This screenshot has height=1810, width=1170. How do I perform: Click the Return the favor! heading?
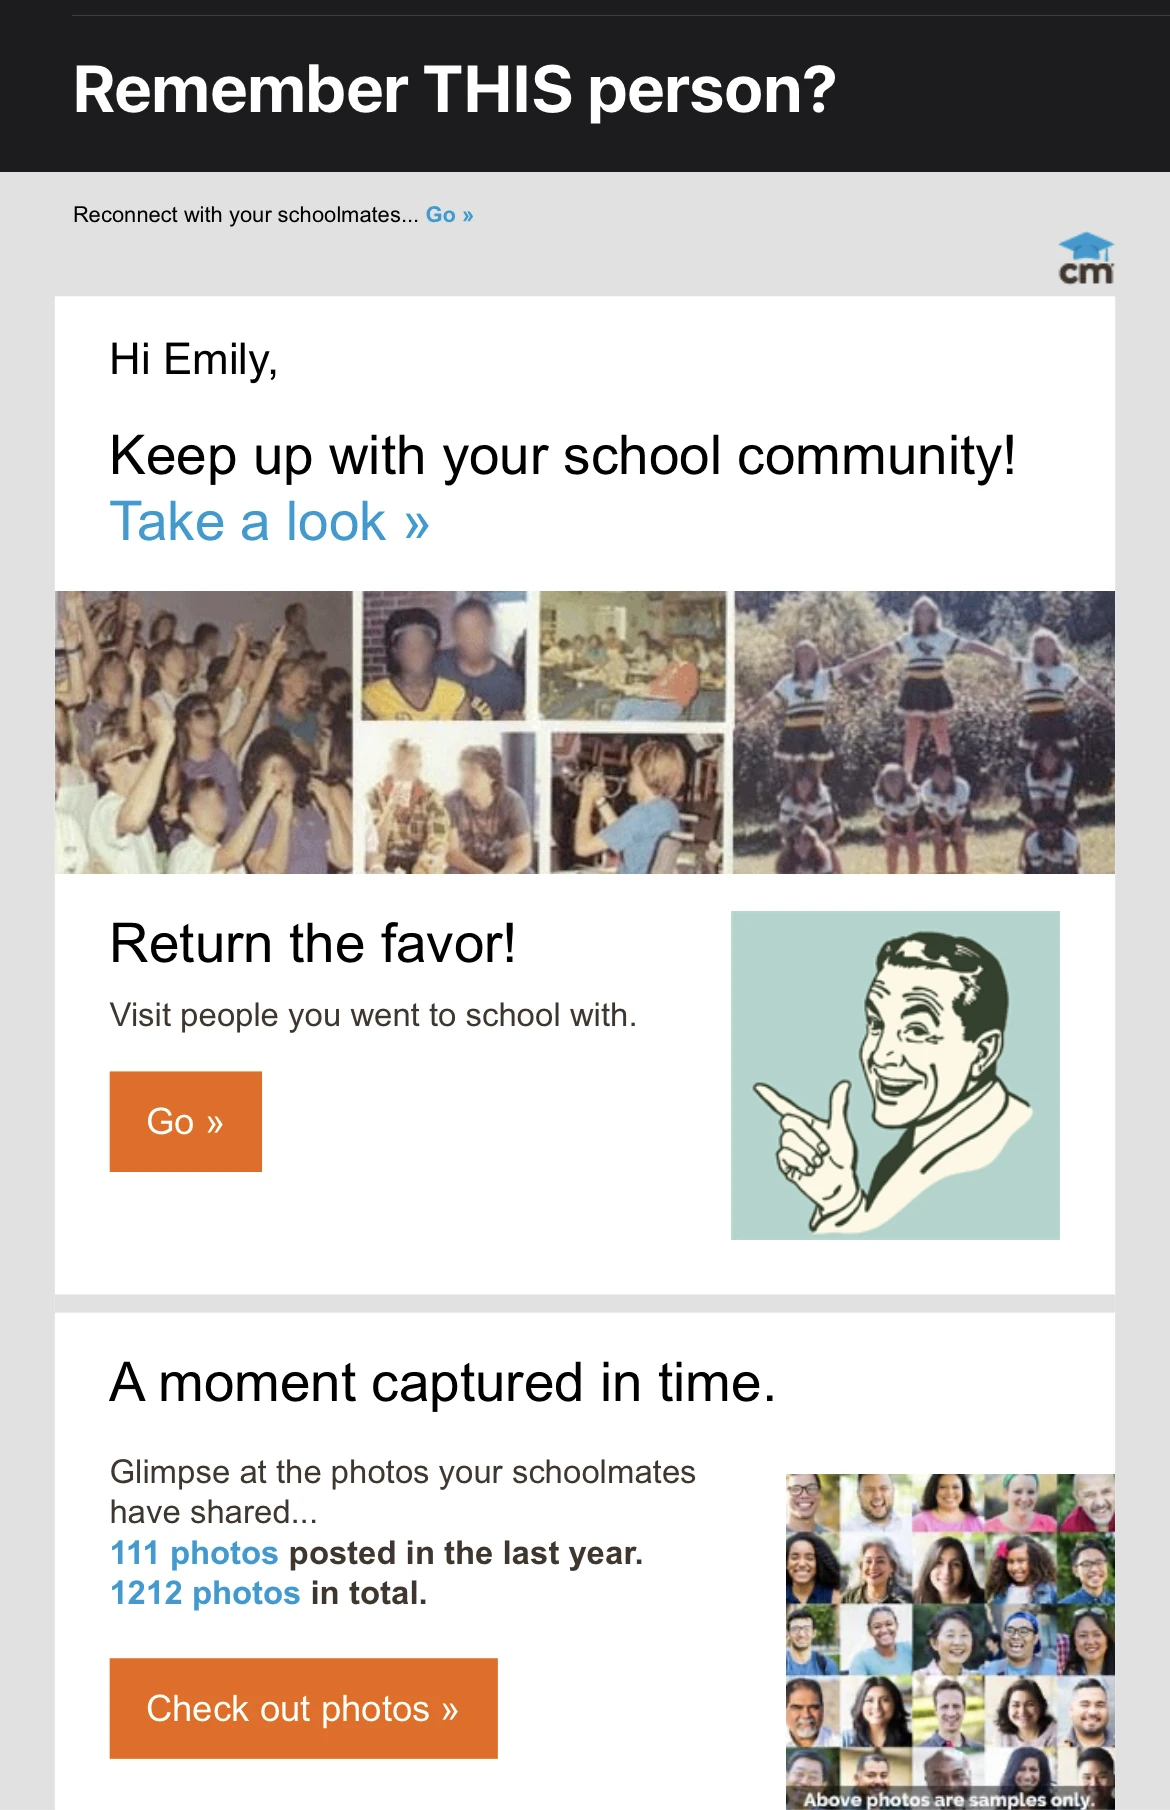coord(313,943)
